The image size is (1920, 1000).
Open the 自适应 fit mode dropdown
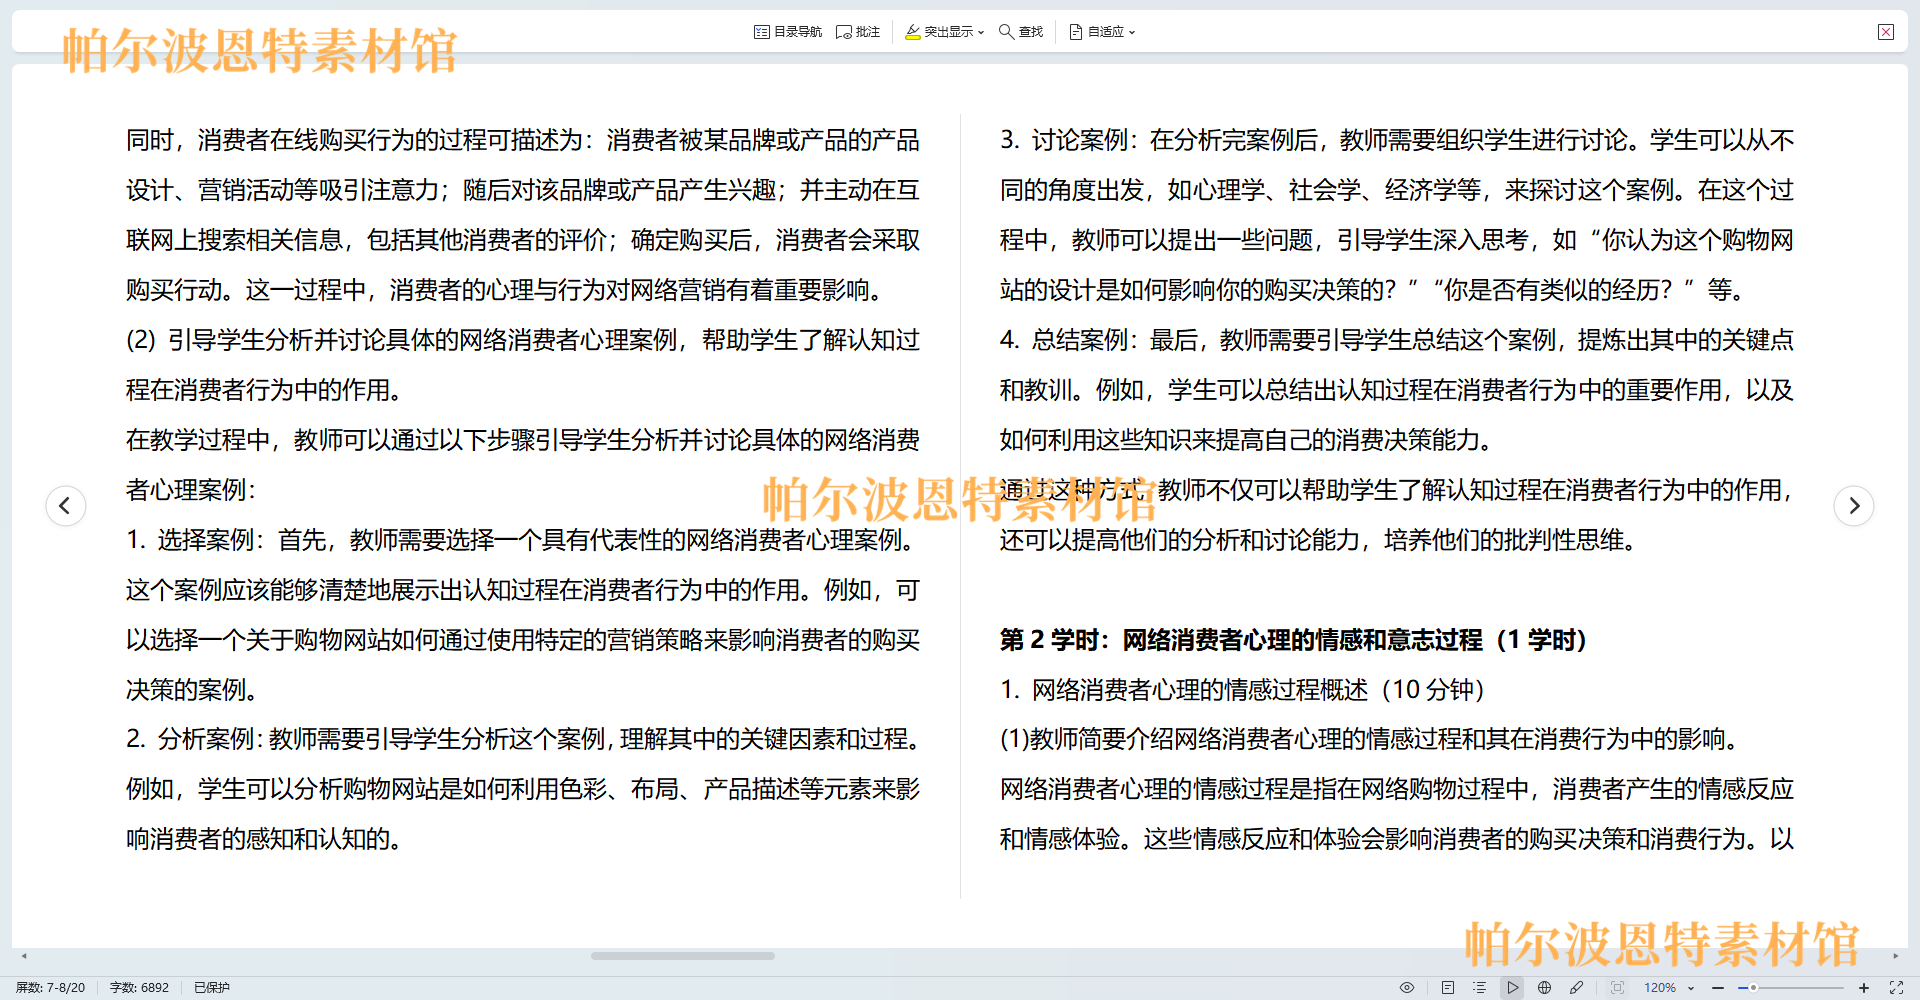[x=1103, y=32]
